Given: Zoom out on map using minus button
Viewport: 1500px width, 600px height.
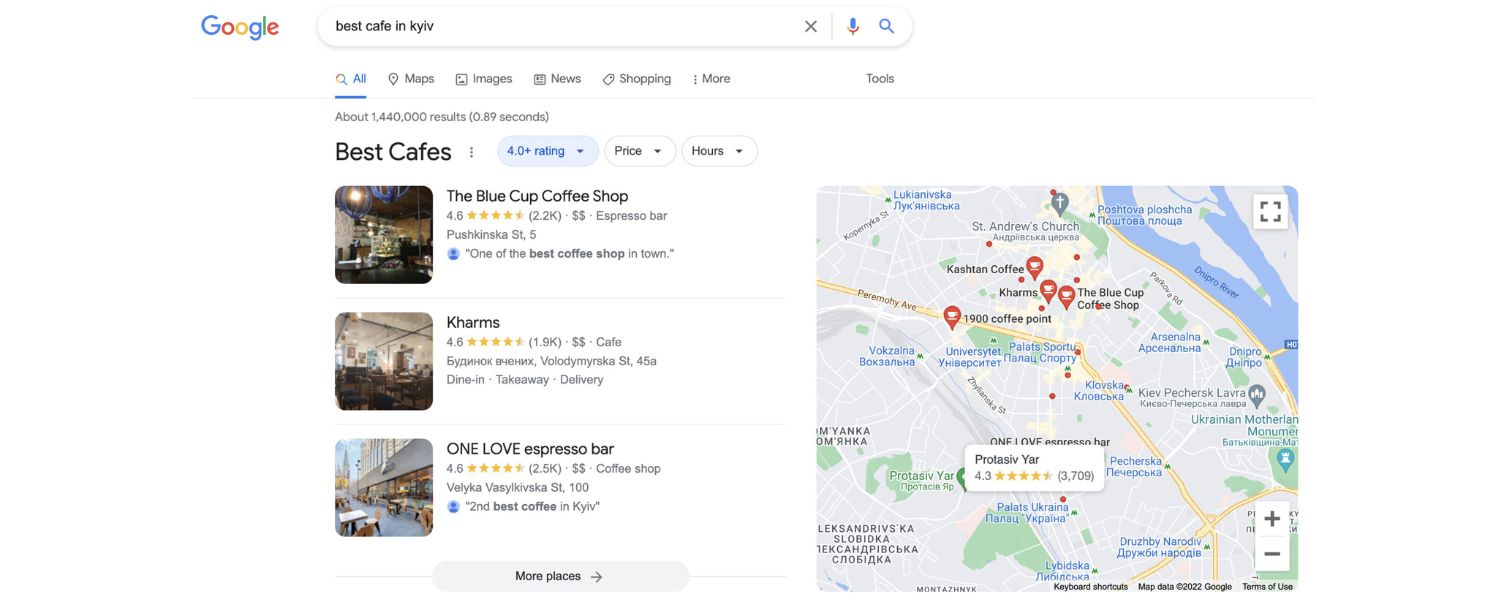Looking at the screenshot, I should 1272,553.
